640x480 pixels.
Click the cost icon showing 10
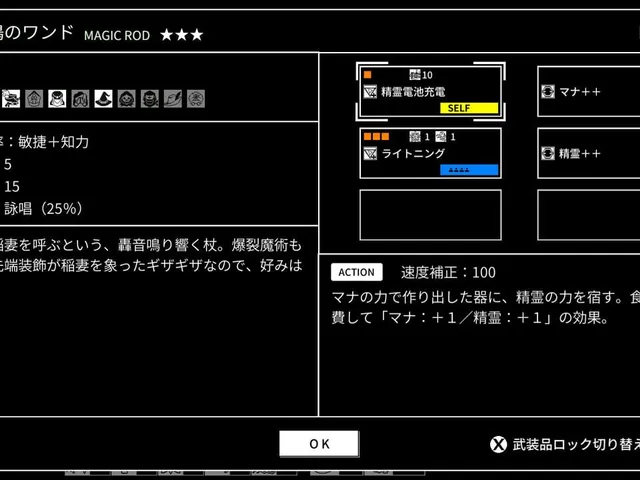tap(415, 75)
